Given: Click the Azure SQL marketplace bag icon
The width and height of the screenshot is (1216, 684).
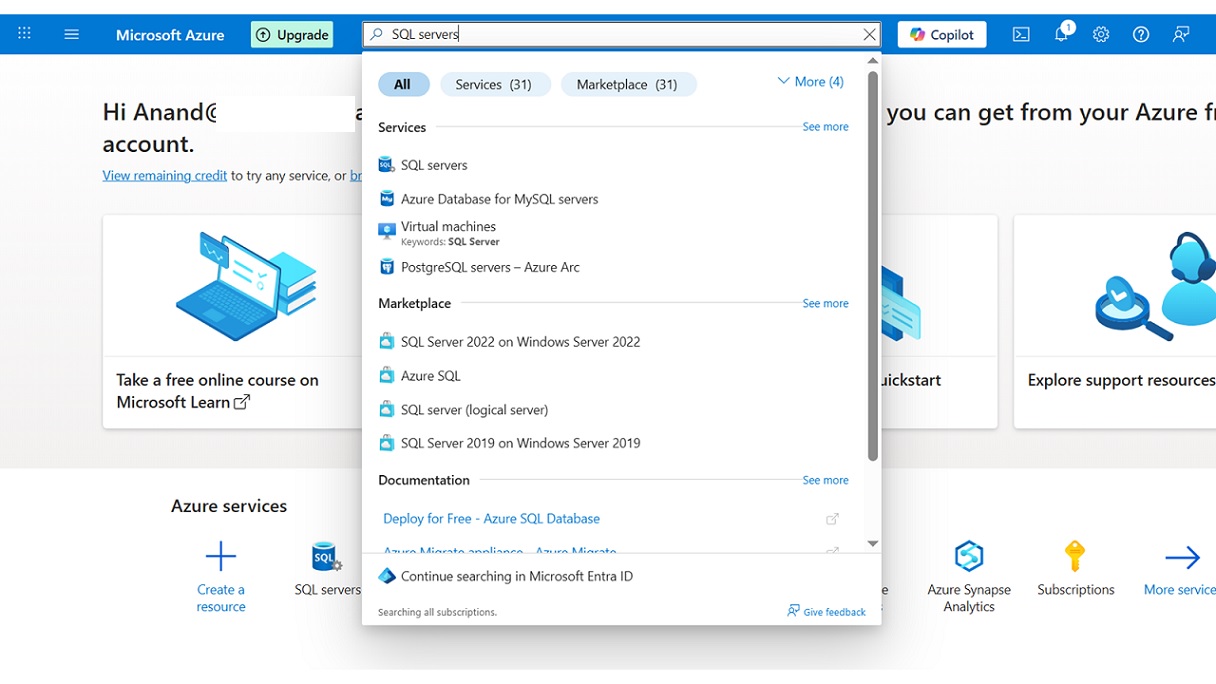Looking at the screenshot, I should click(x=386, y=376).
